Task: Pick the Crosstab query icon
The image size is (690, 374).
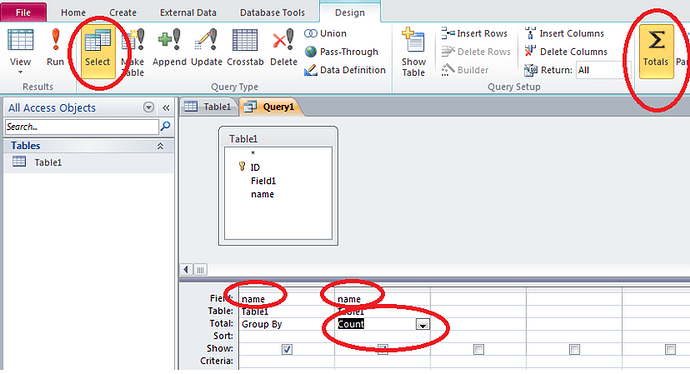Action: [245, 48]
